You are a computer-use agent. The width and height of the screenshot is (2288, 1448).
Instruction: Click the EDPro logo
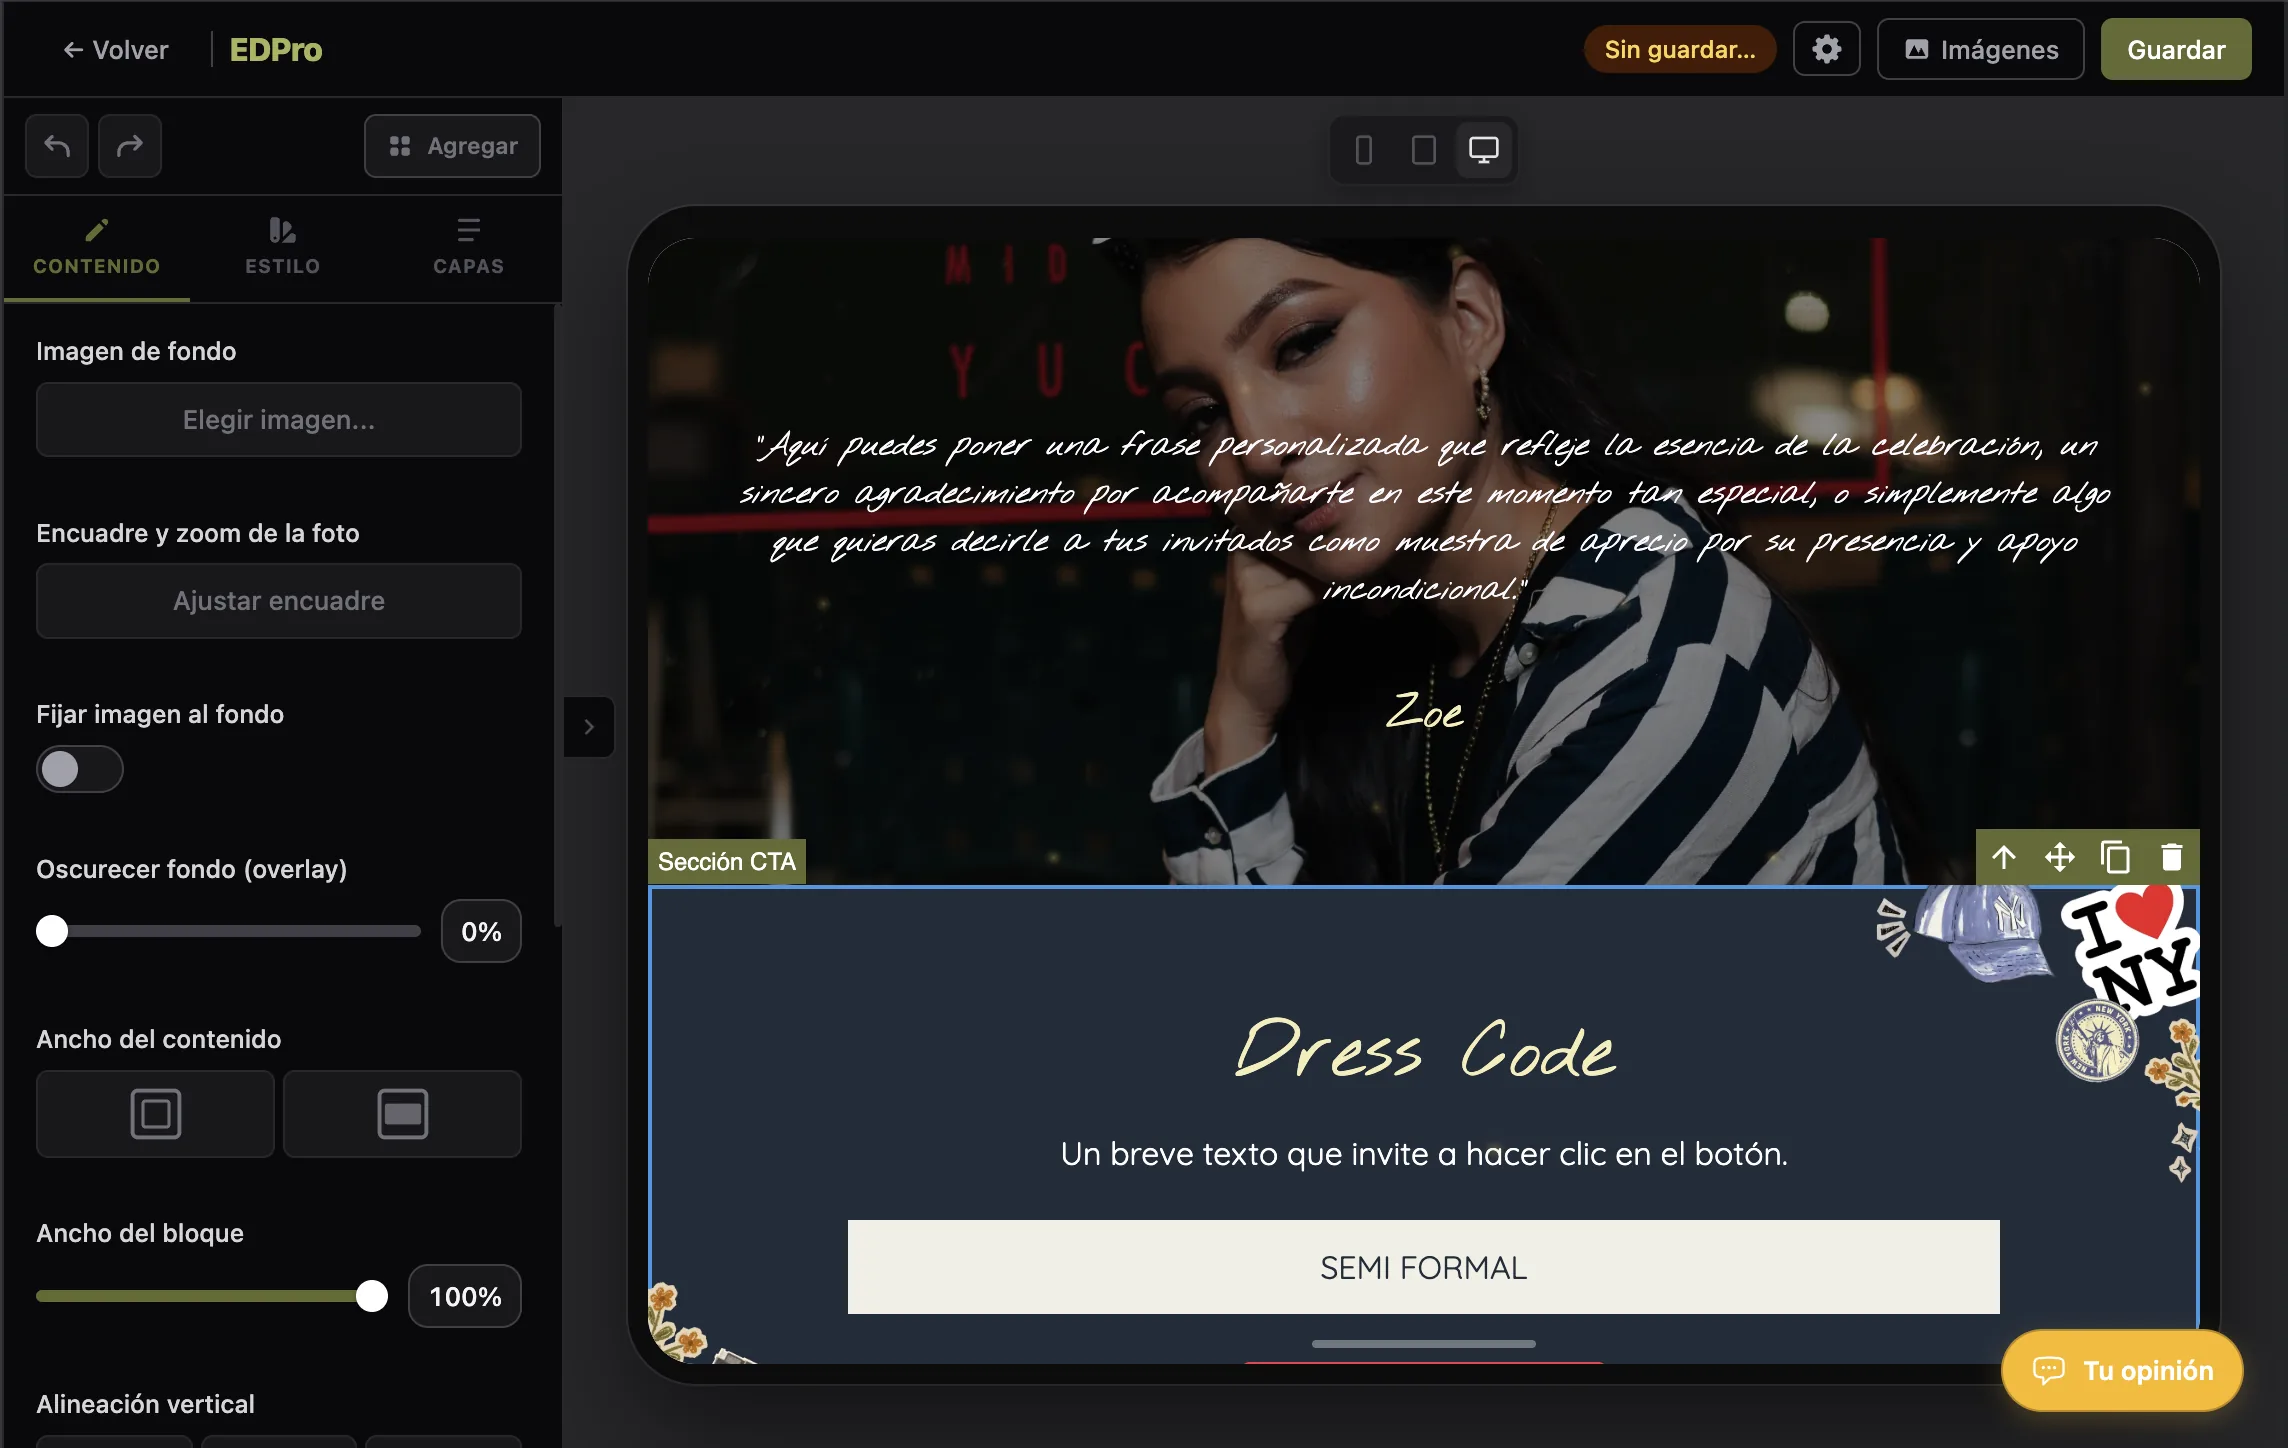[276, 50]
